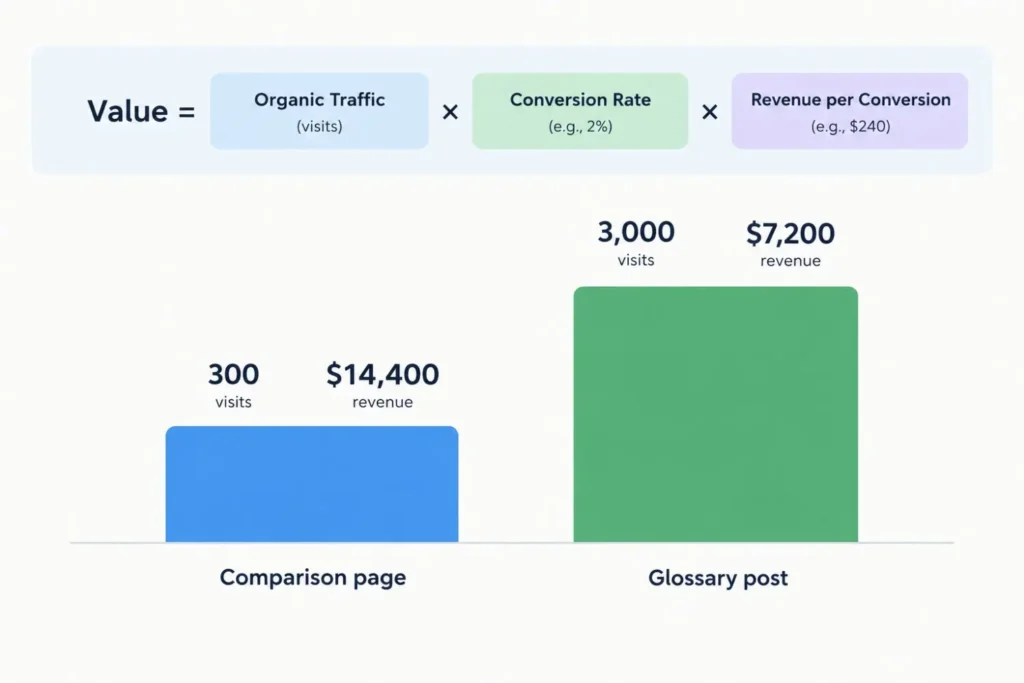Click "visits" label under 3,000
1024x683 pixels.
coord(636,260)
